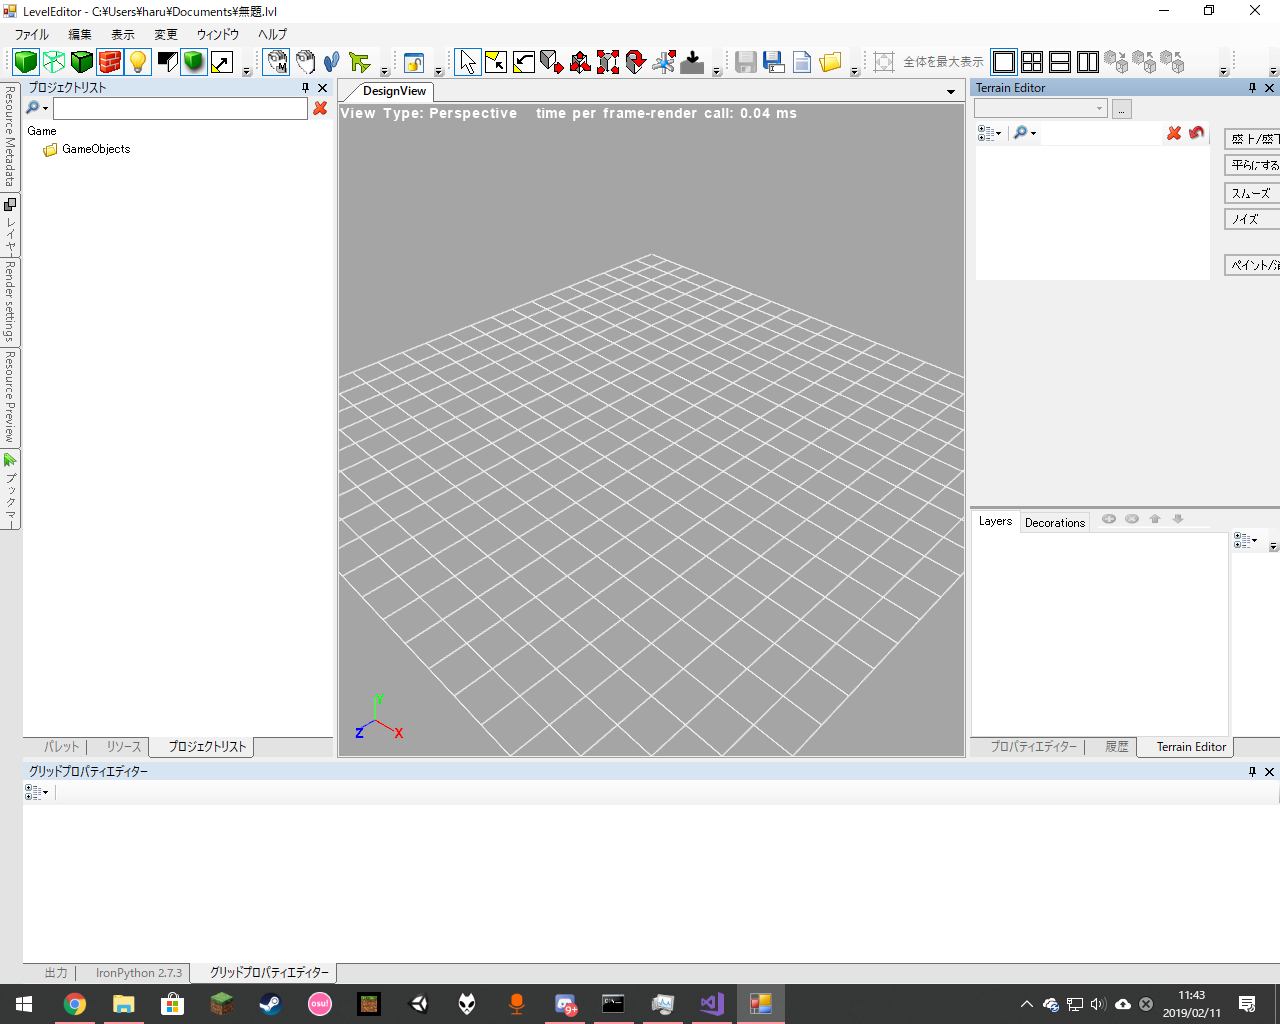Image resolution: width=1280 pixels, height=1024 pixels.
Task: Click the スムーズ terrain button
Action: pyautogui.click(x=1252, y=193)
